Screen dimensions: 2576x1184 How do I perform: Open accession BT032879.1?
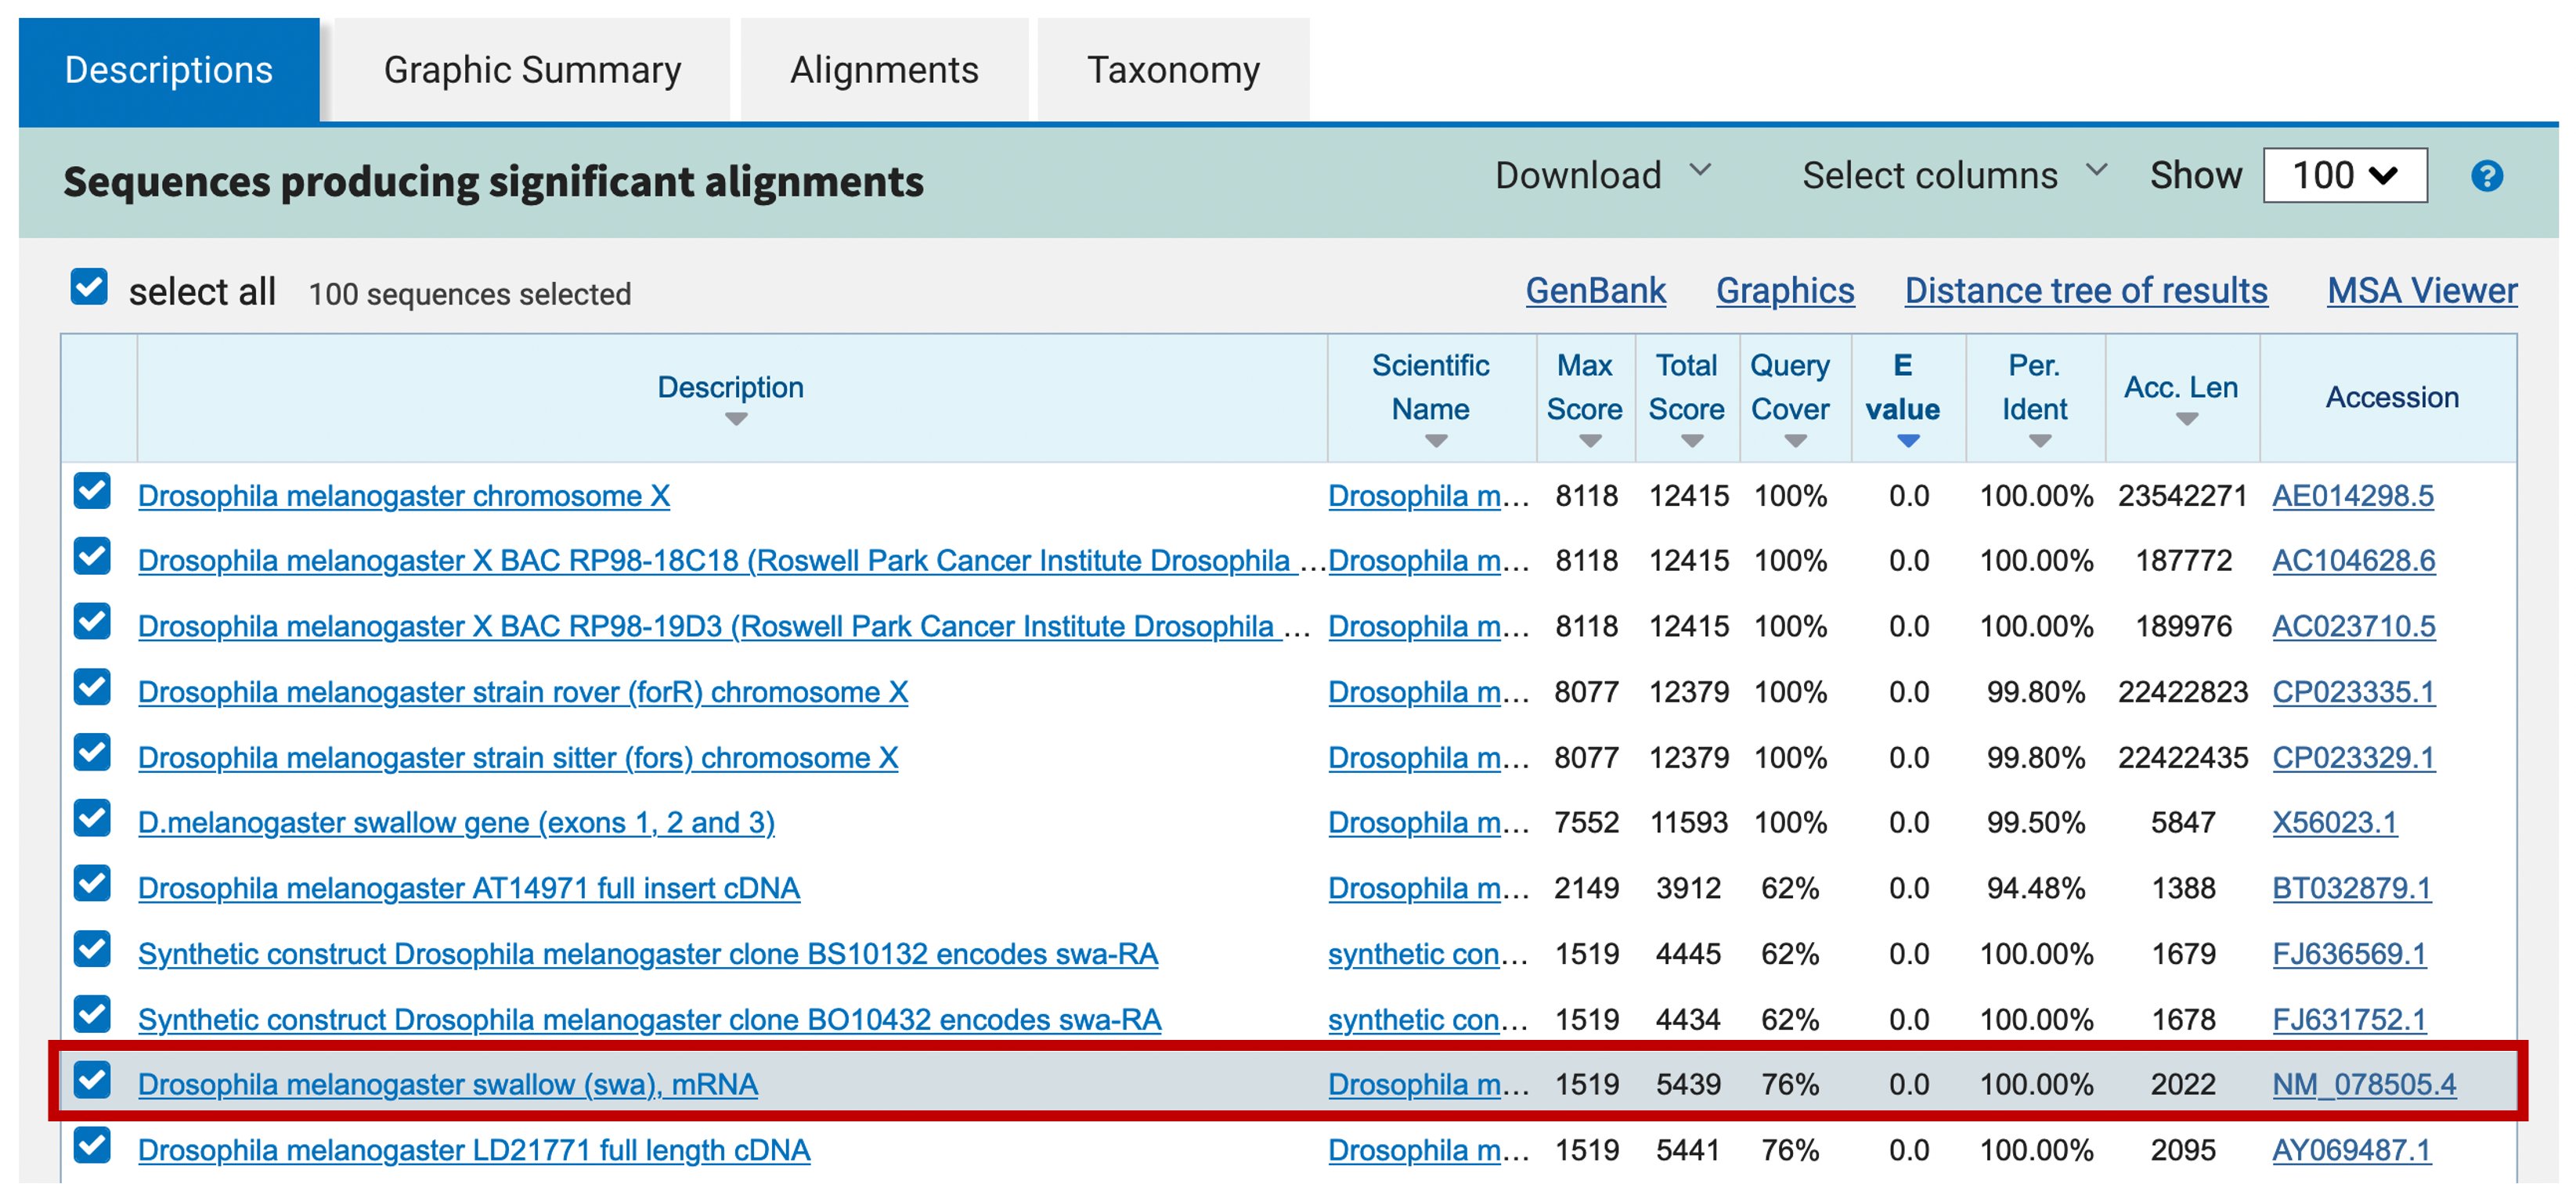(x=2352, y=888)
